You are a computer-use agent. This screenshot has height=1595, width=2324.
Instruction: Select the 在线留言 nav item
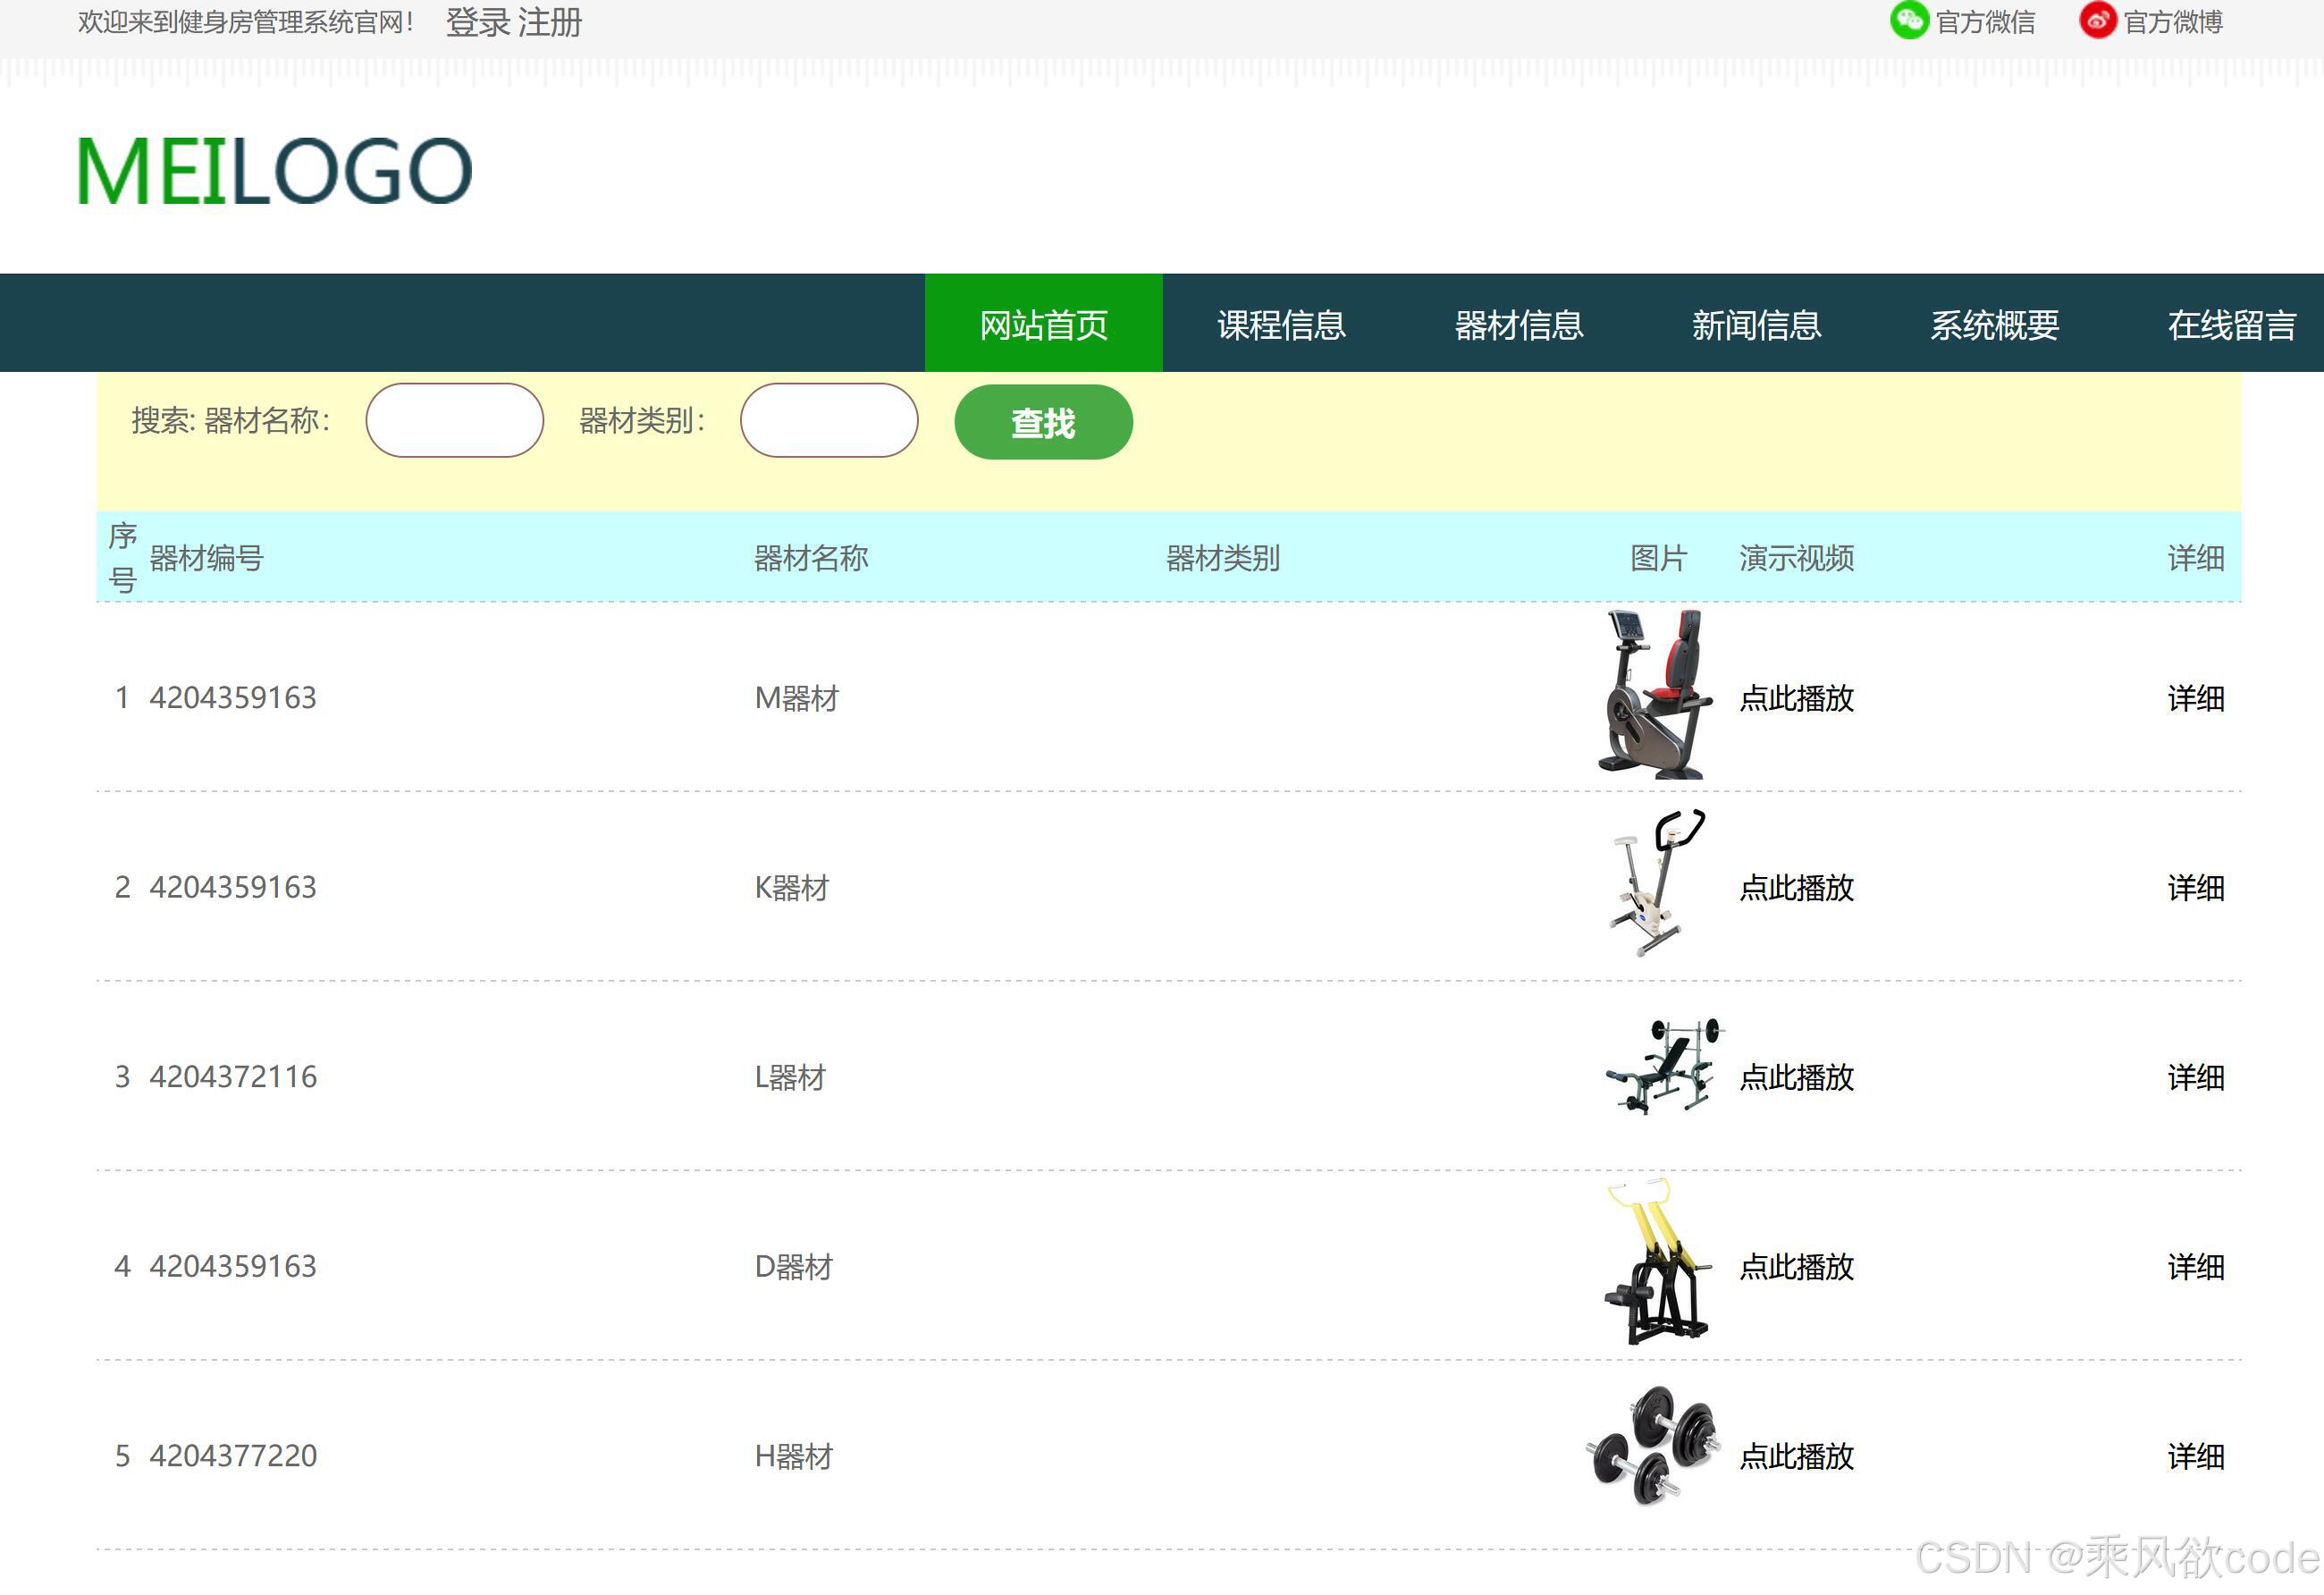coord(2230,324)
